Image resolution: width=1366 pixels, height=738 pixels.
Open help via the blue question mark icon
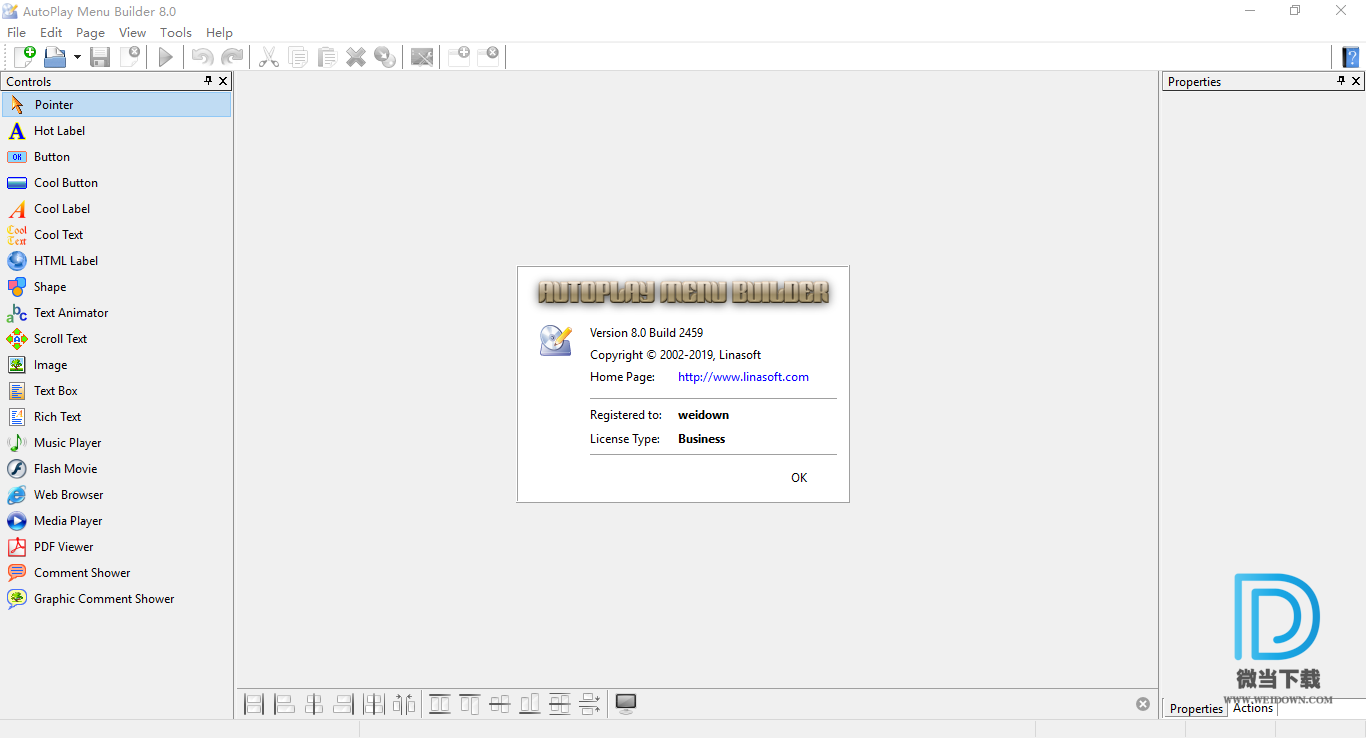pyautogui.click(x=1351, y=57)
